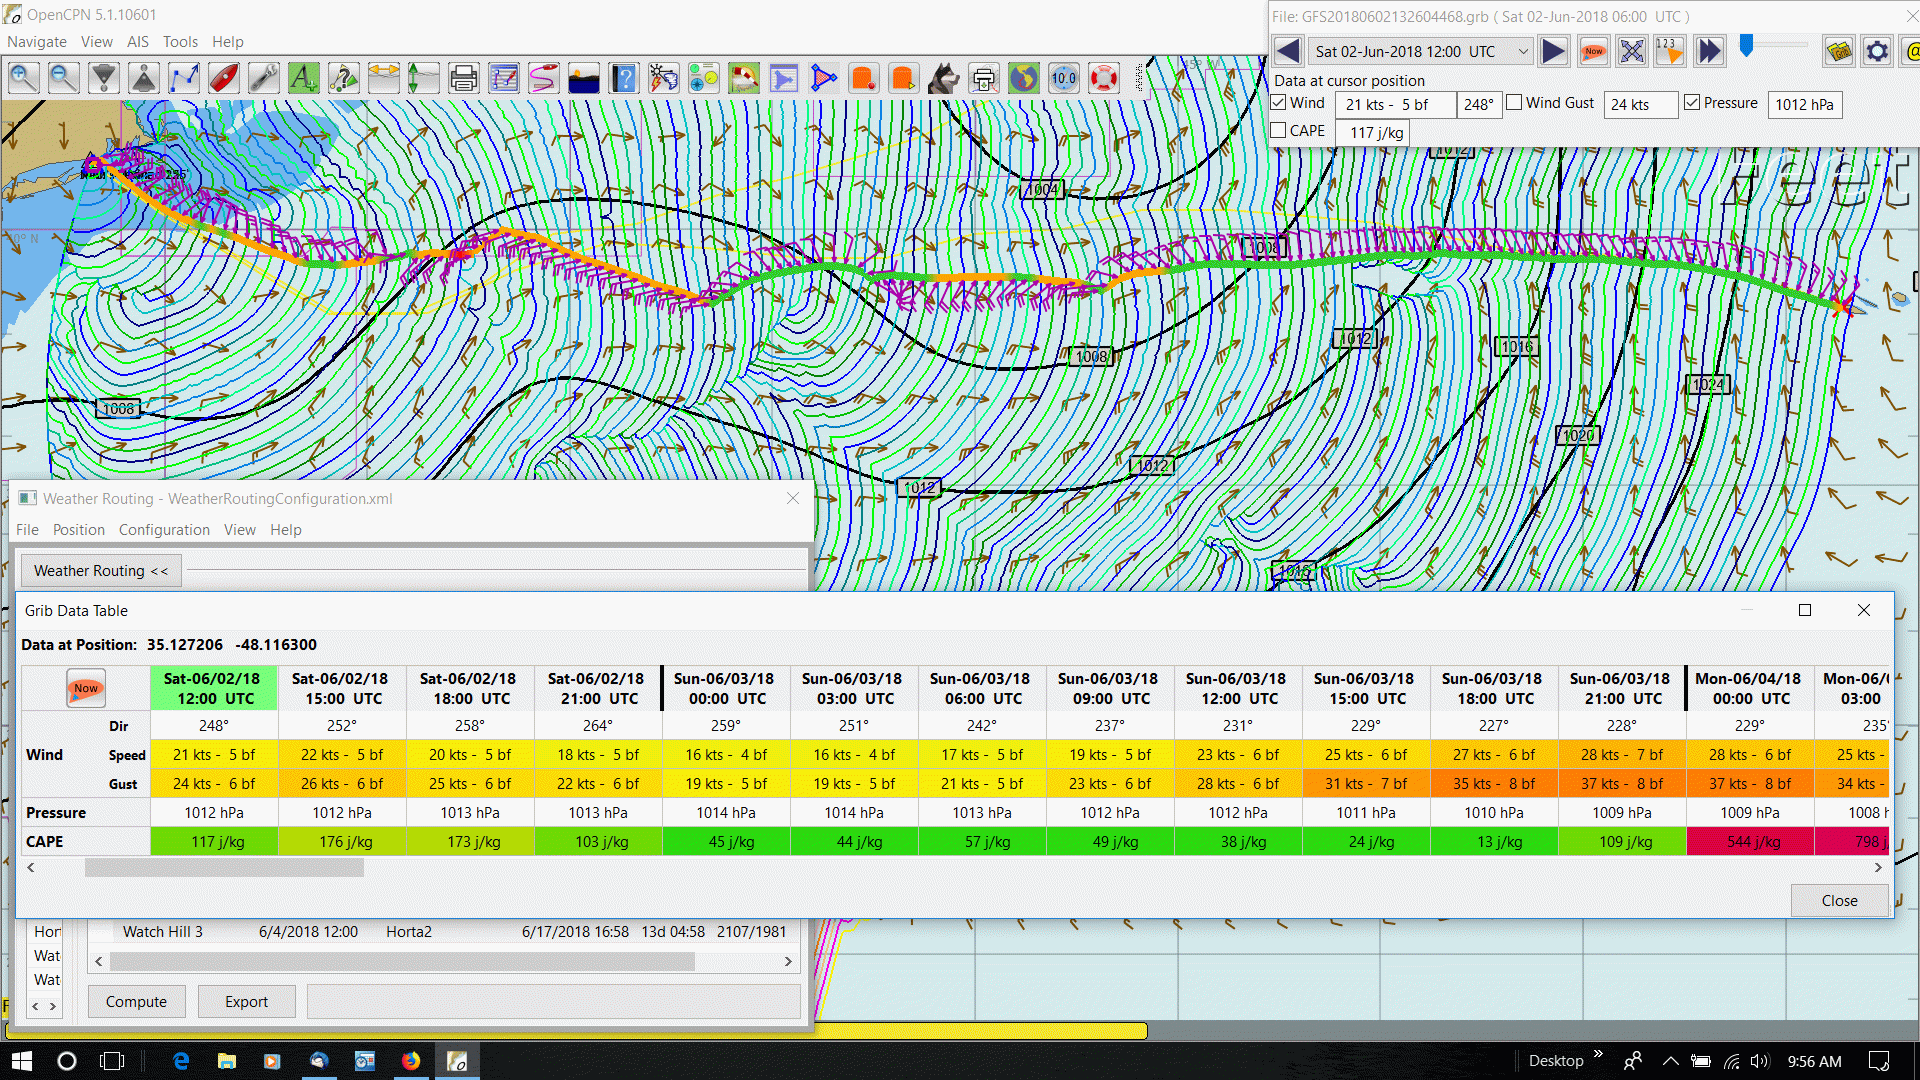Open the GRIB timestep dropdown
The width and height of the screenshot is (1920, 1080).
click(1523, 51)
